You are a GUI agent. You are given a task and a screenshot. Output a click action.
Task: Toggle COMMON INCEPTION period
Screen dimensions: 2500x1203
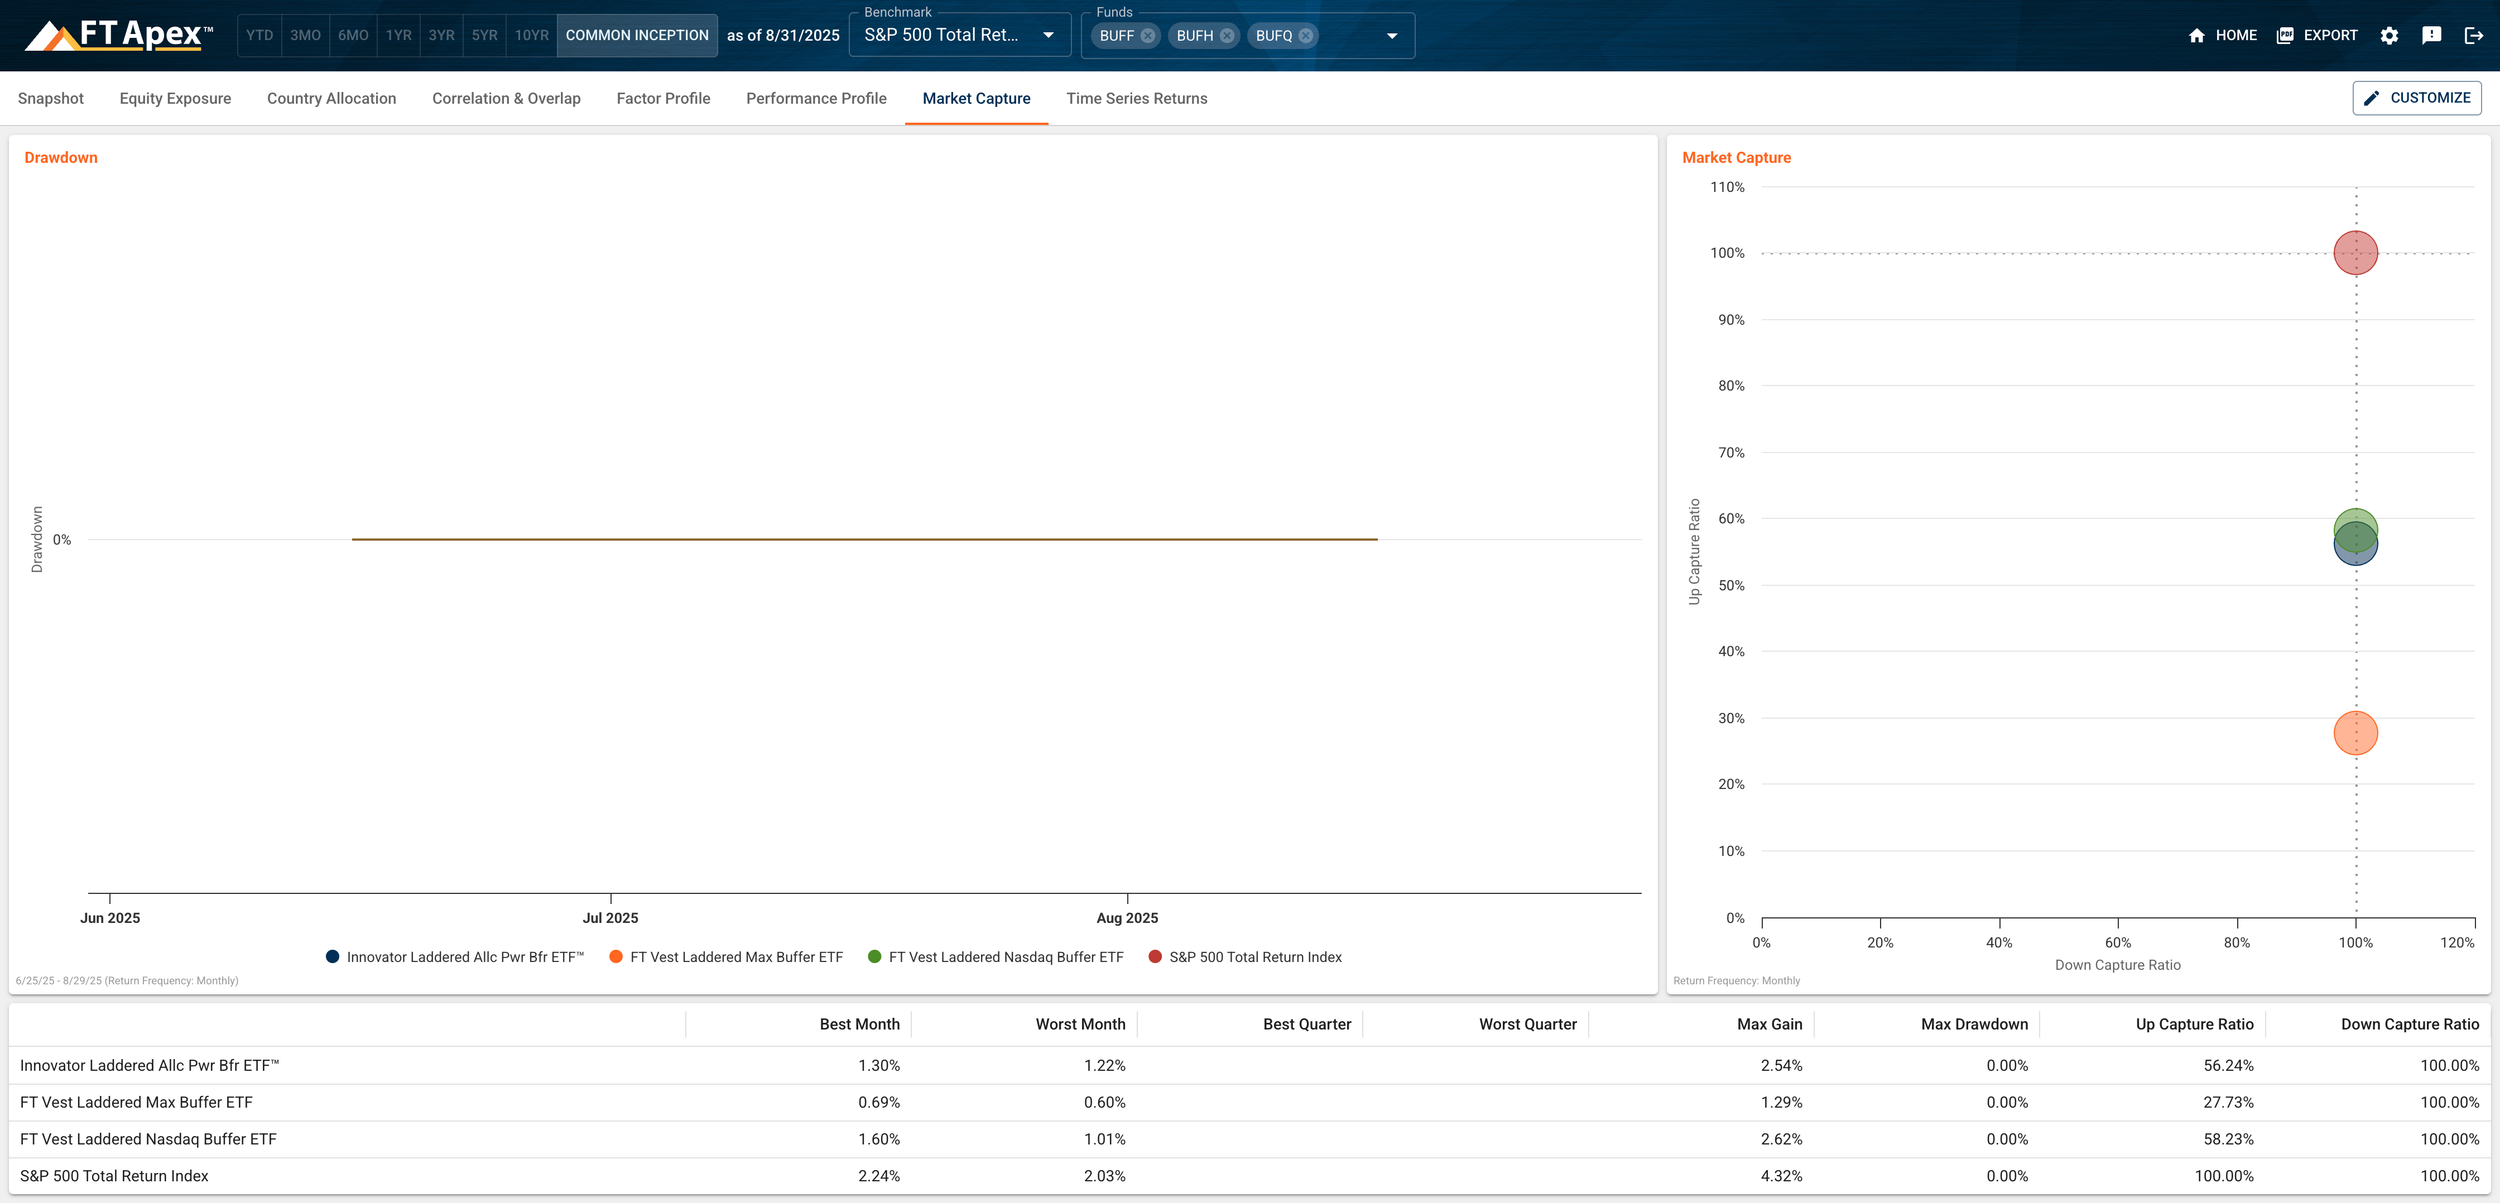tap(637, 35)
